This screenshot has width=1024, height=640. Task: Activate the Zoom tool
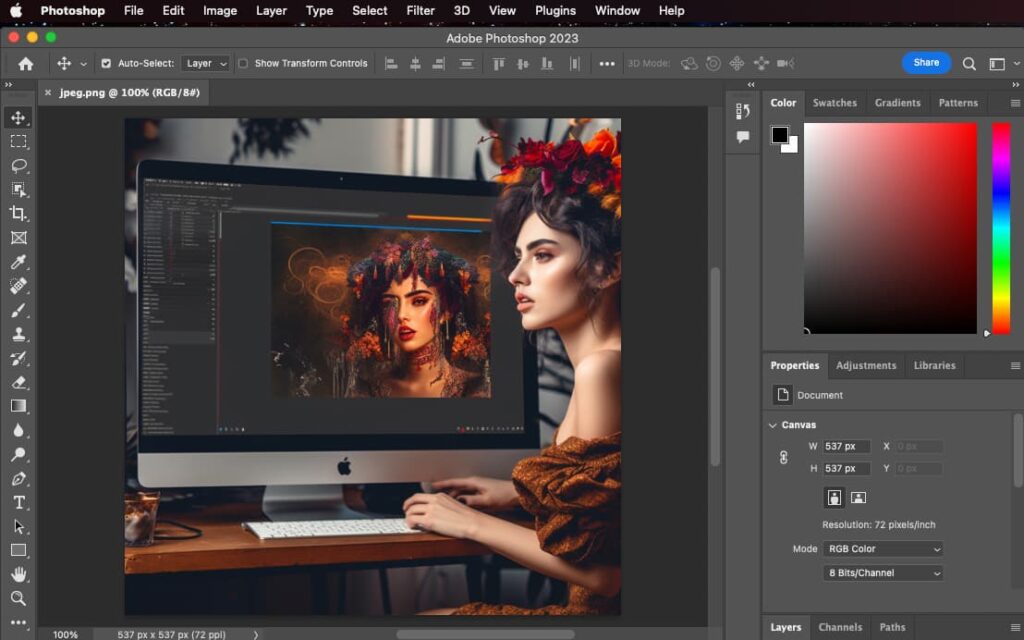(x=19, y=600)
